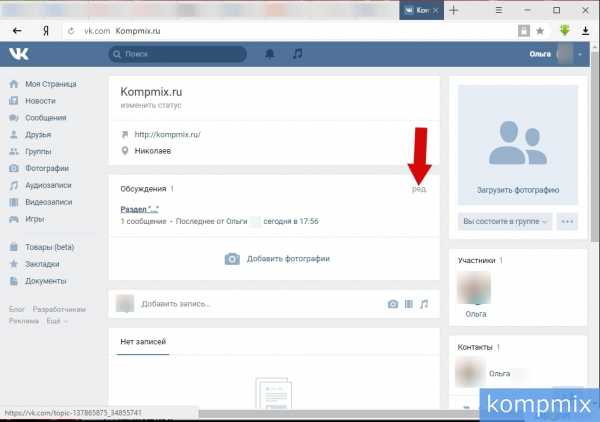Close the VK browser tab
The height and width of the screenshot is (422, 600).
pos(436,11)
